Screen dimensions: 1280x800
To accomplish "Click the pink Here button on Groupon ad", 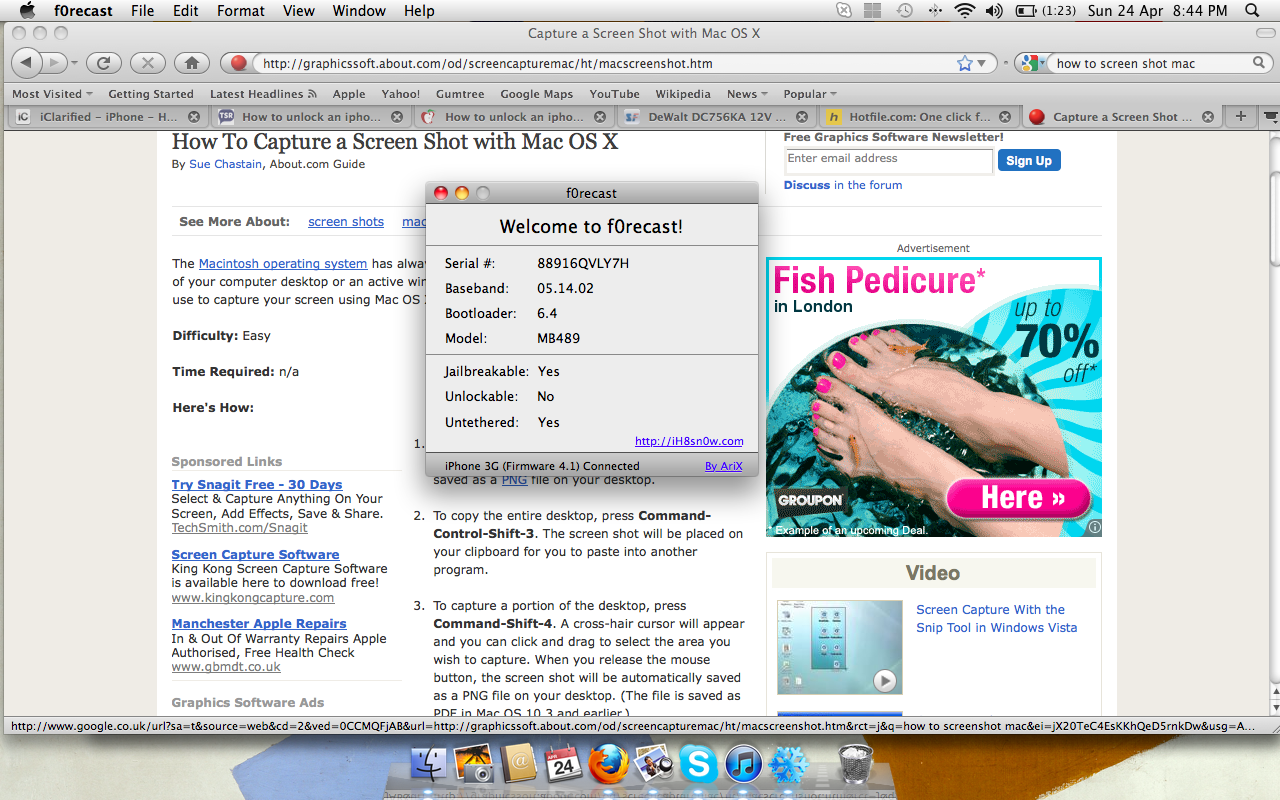I will pyautogui.click(x=1018, y=497).
